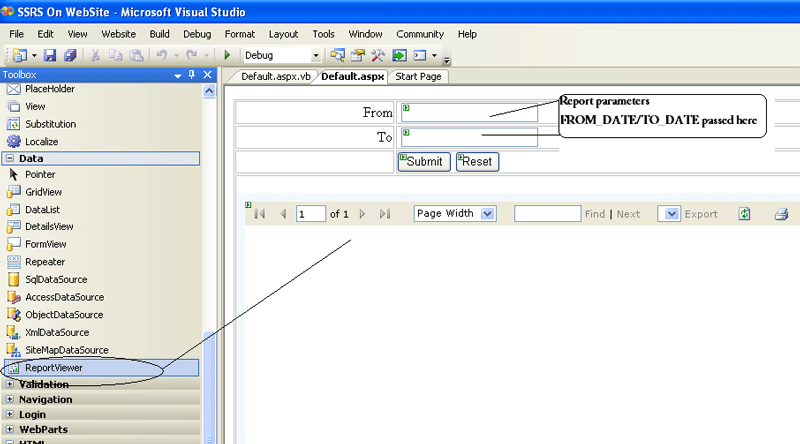Viewport: 800px width, 444px height.
Task: Select the XmlDataSource toolbox item
Action: (48, 333)
